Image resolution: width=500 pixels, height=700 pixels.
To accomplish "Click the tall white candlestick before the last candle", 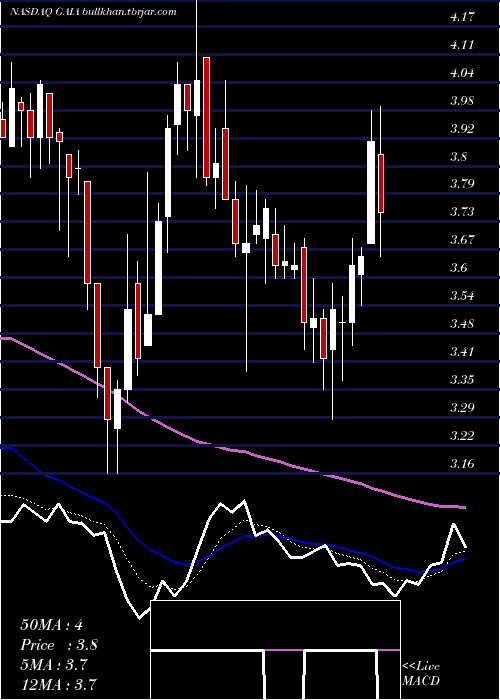I will pos(371,192).
